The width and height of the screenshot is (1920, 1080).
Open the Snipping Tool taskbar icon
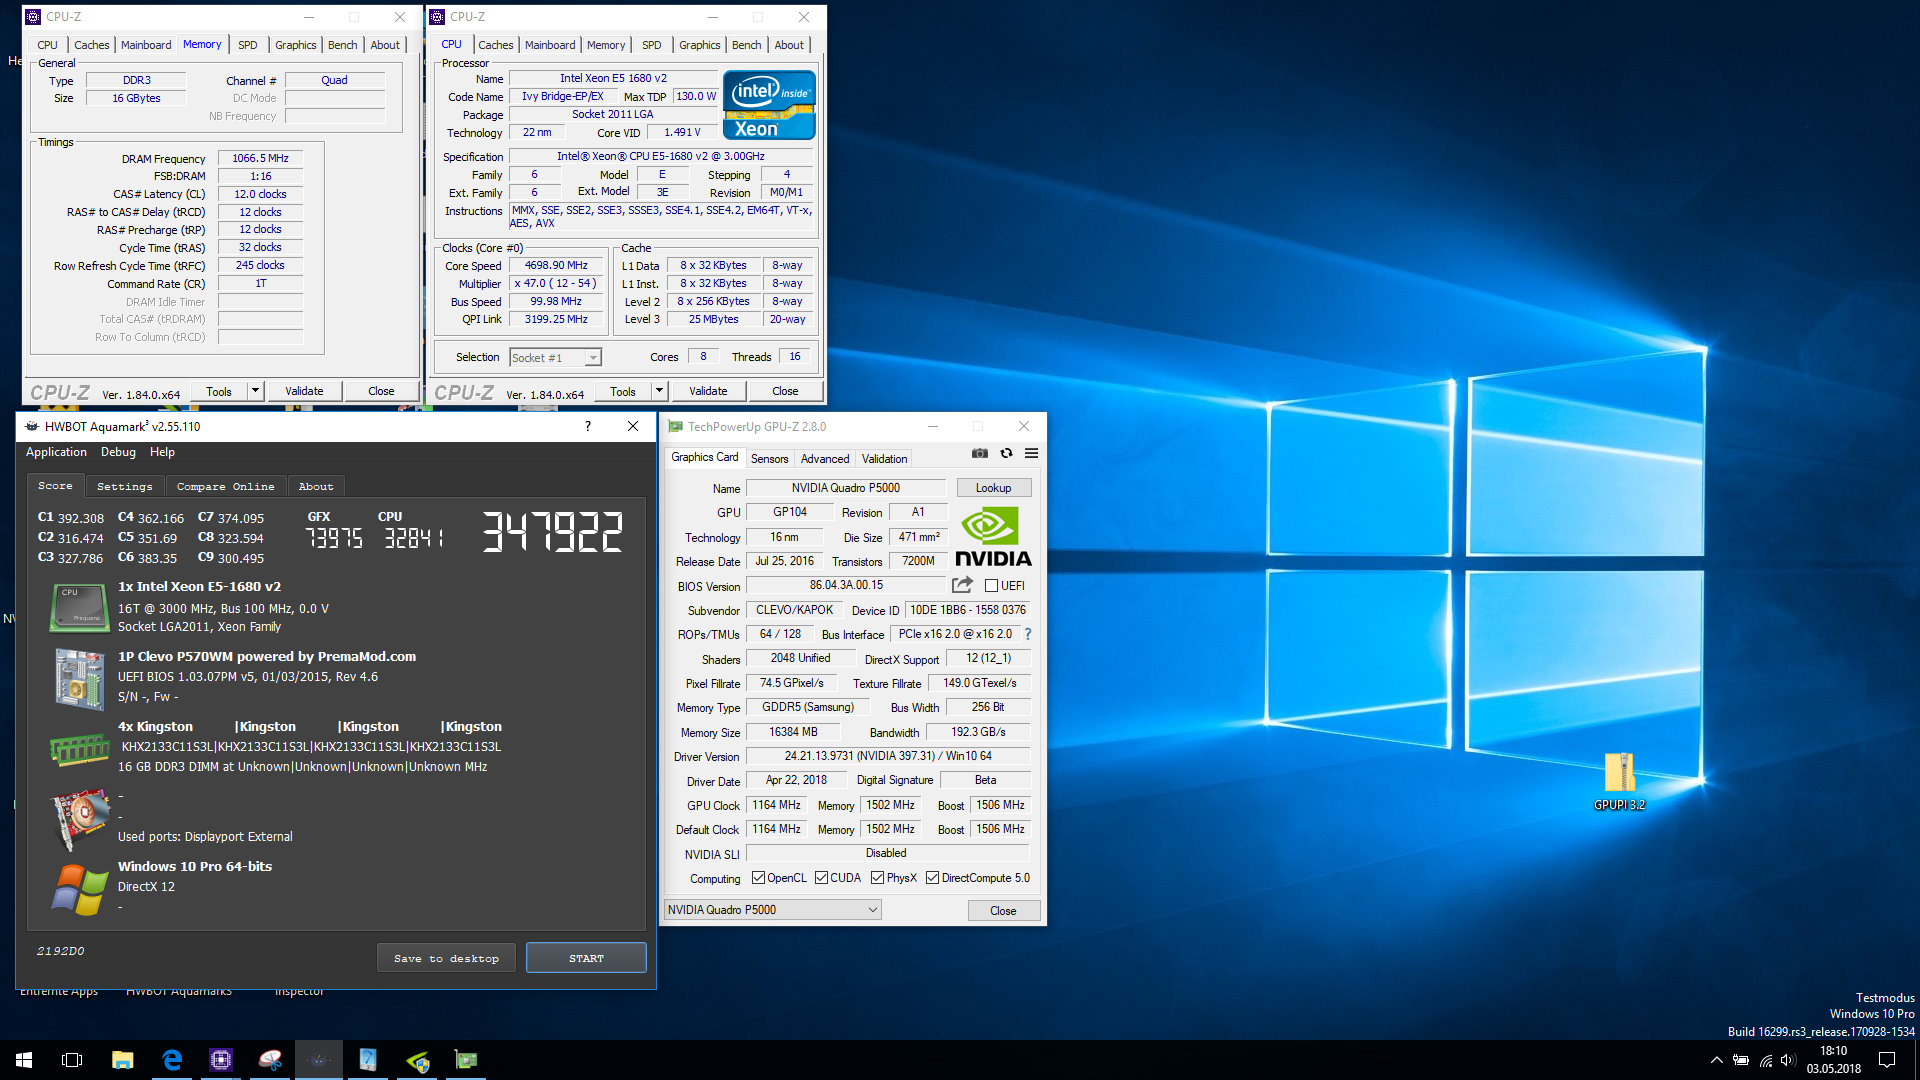pyautogui.click(x=270, y=1060)
